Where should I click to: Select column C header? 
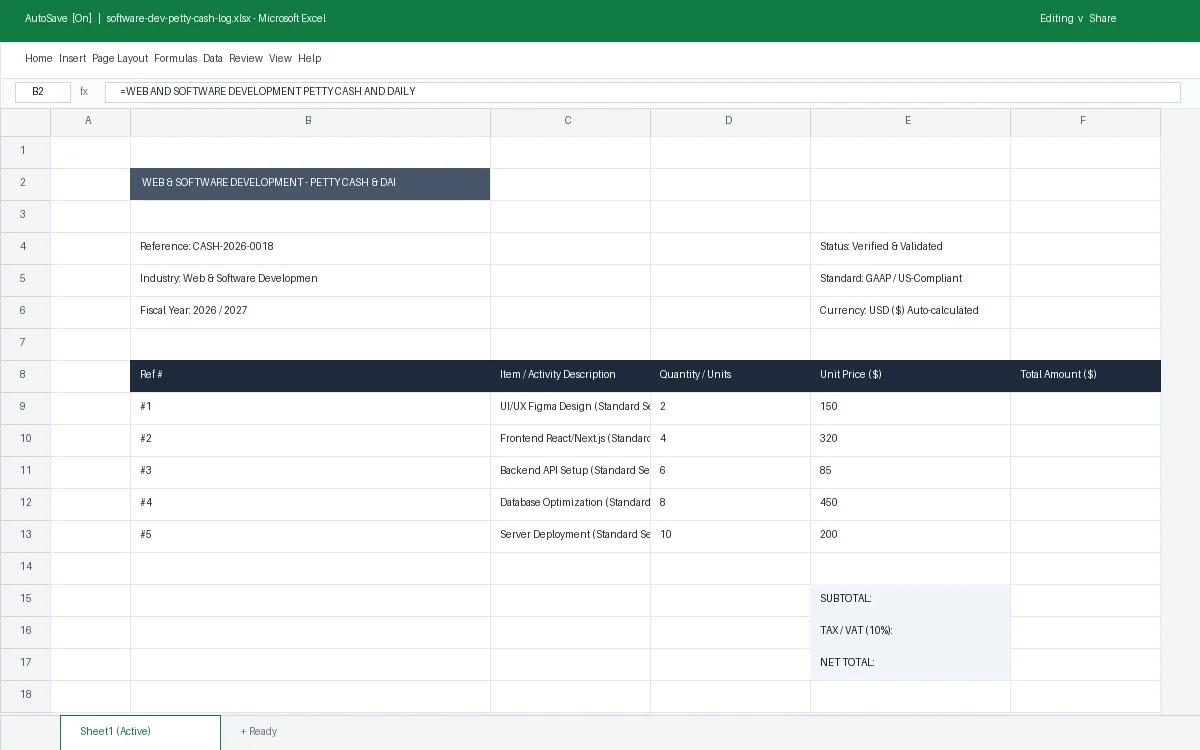pos(570,121)
